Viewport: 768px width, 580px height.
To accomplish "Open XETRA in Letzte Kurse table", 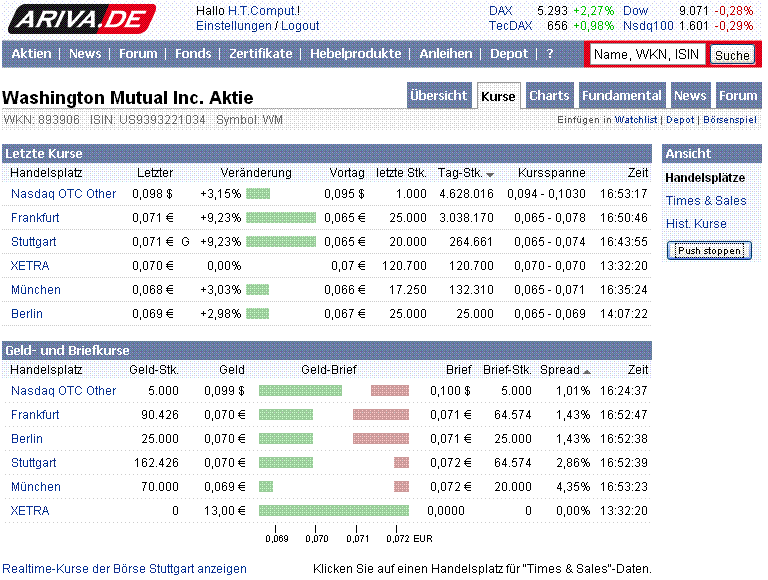I will [30, 266].
